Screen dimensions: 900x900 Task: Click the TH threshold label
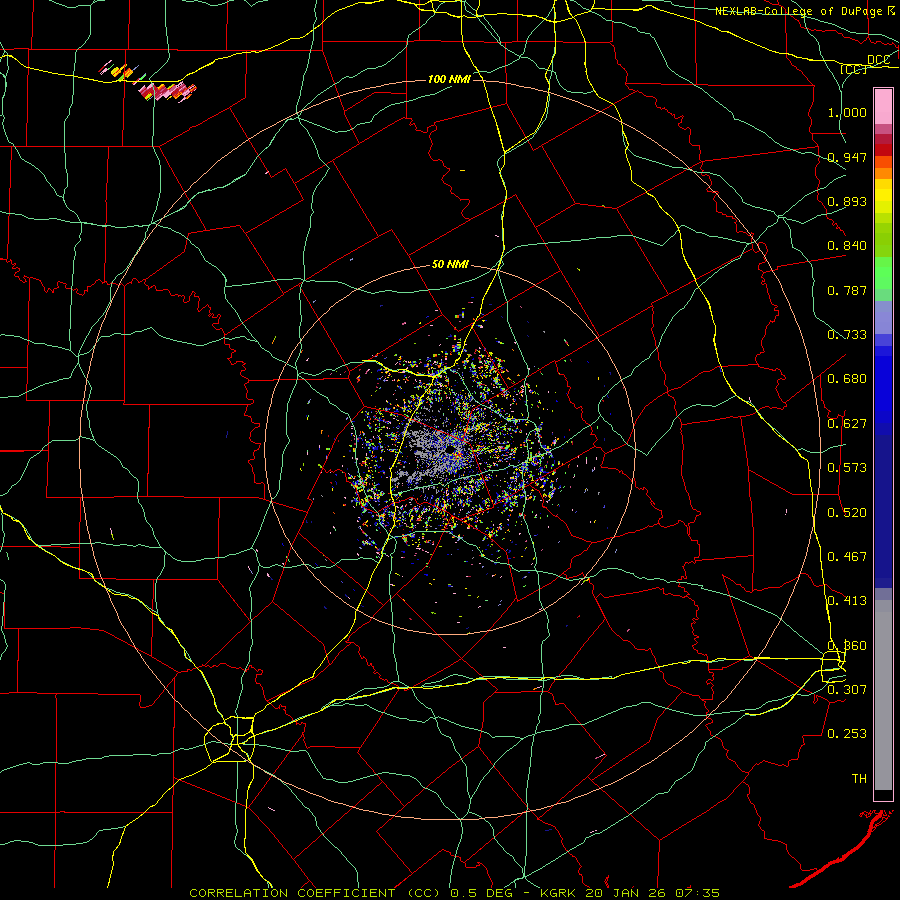tap(859, 779)
